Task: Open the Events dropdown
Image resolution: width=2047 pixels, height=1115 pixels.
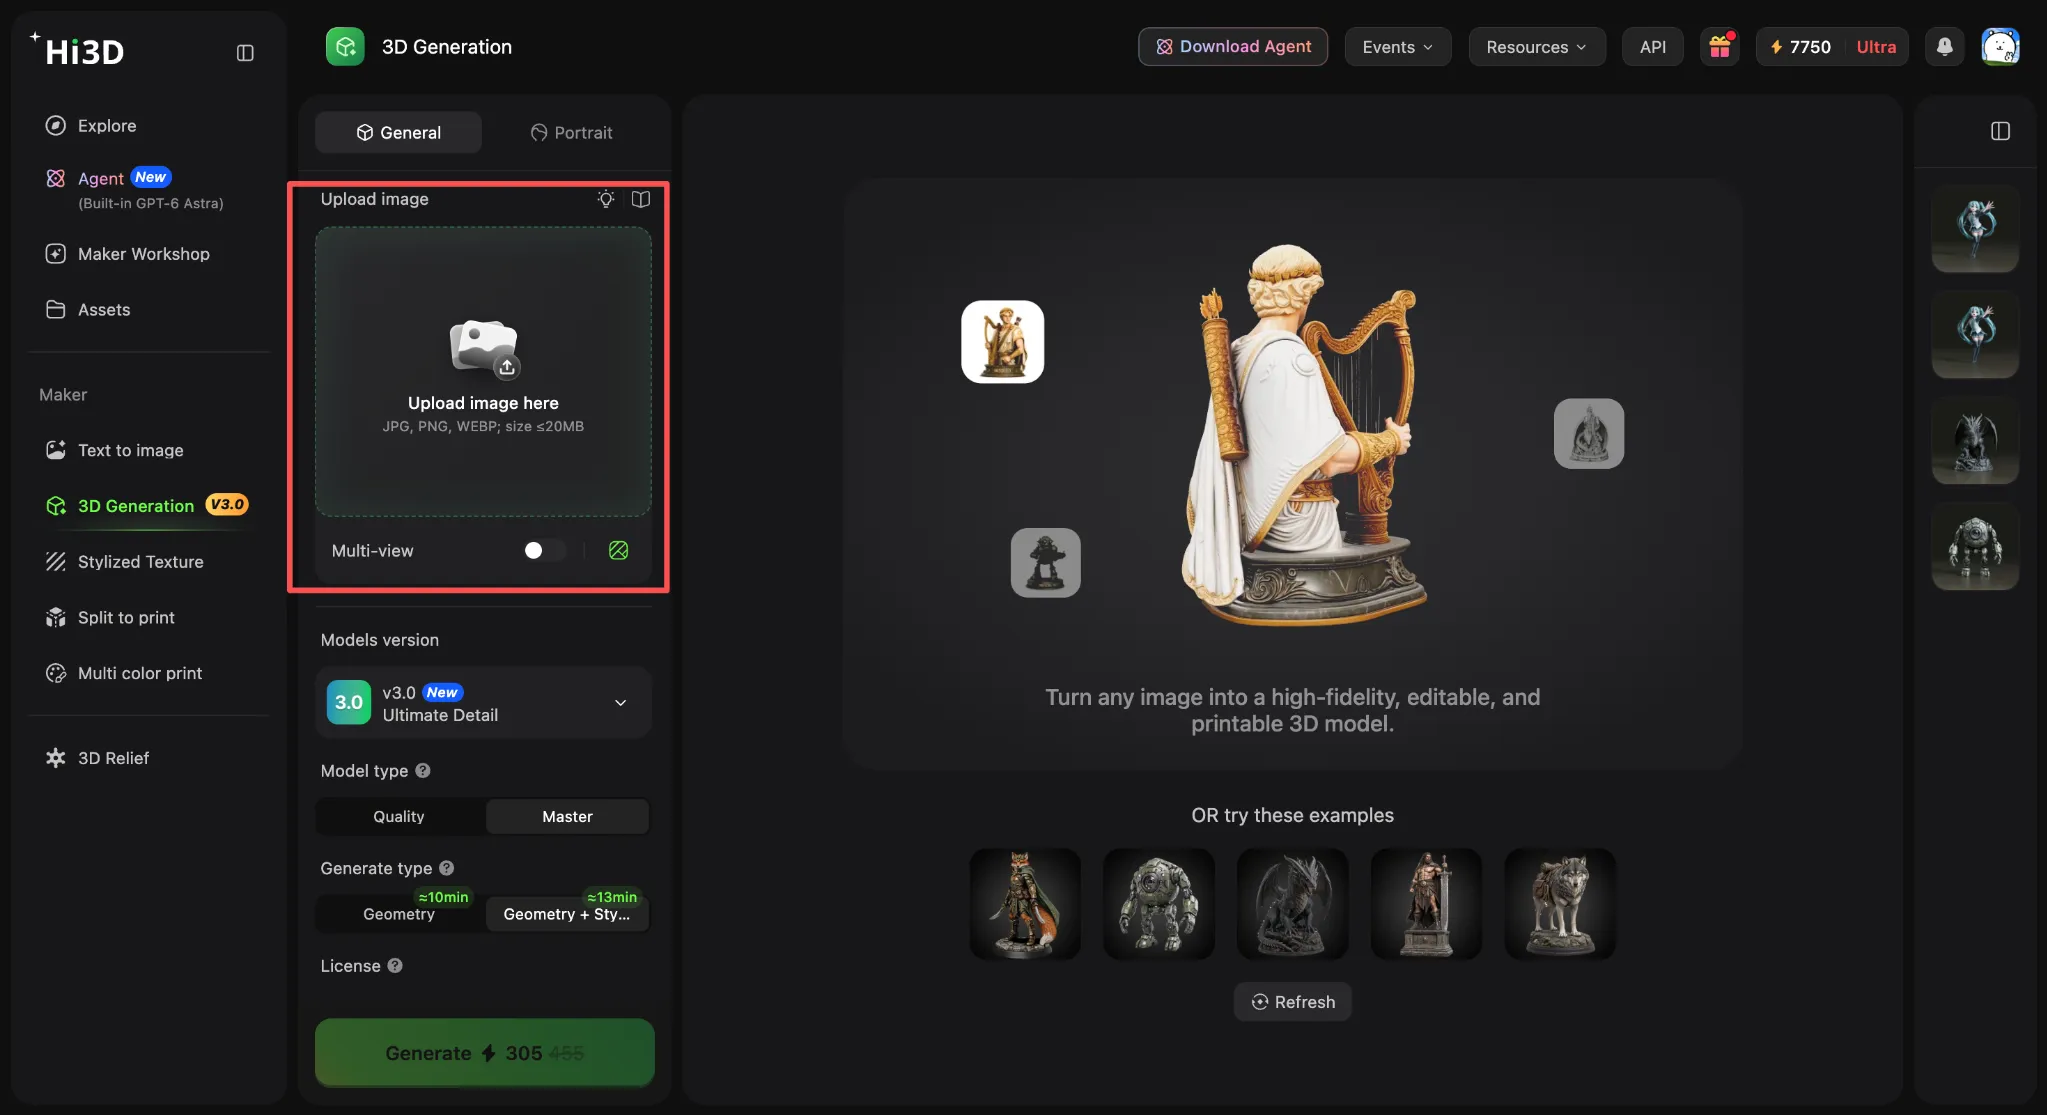Action: point(1397,47)
